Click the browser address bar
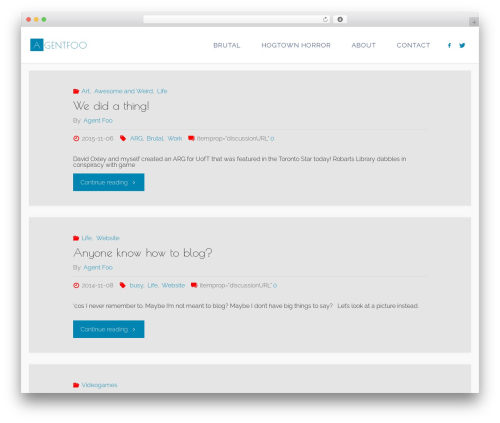The height and width of the screenshot is (423, 500). click(x=237, y=19)
